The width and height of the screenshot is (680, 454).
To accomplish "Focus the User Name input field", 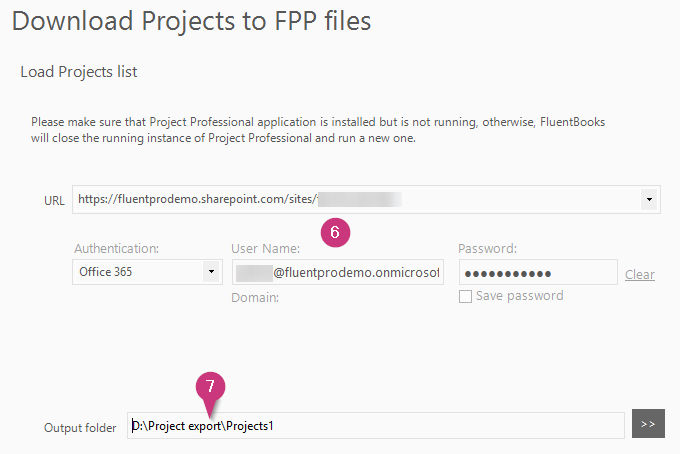I will click(337, 272).
